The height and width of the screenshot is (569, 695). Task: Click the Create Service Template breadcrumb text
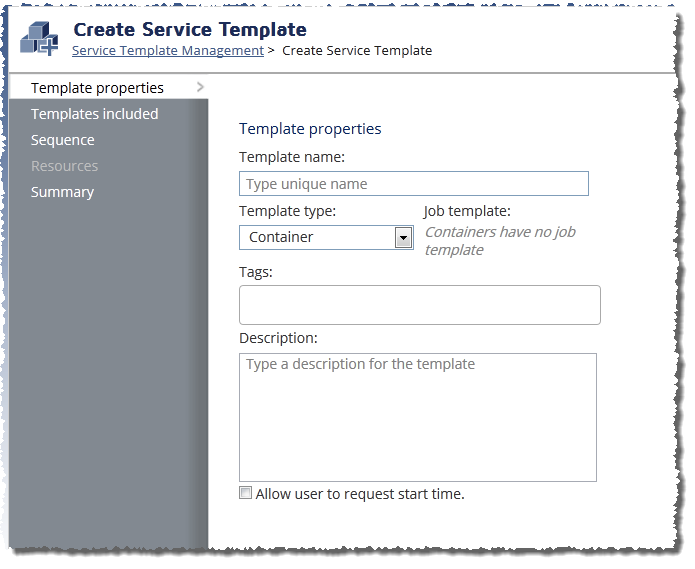tap(357, 51)
